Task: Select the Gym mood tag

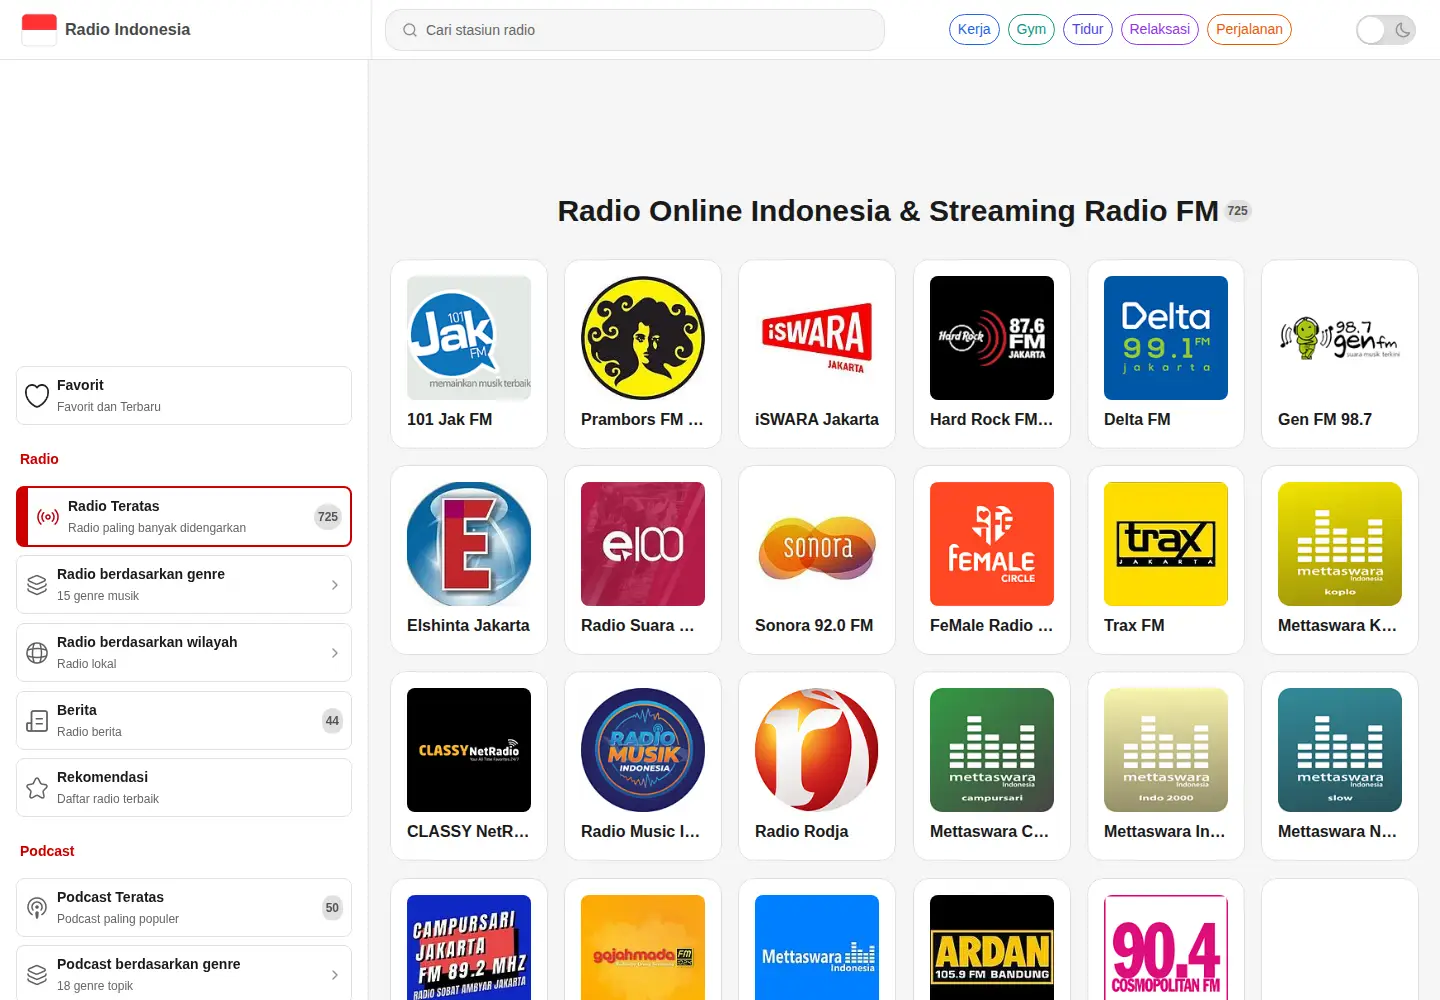Action: coord(1031,29)
